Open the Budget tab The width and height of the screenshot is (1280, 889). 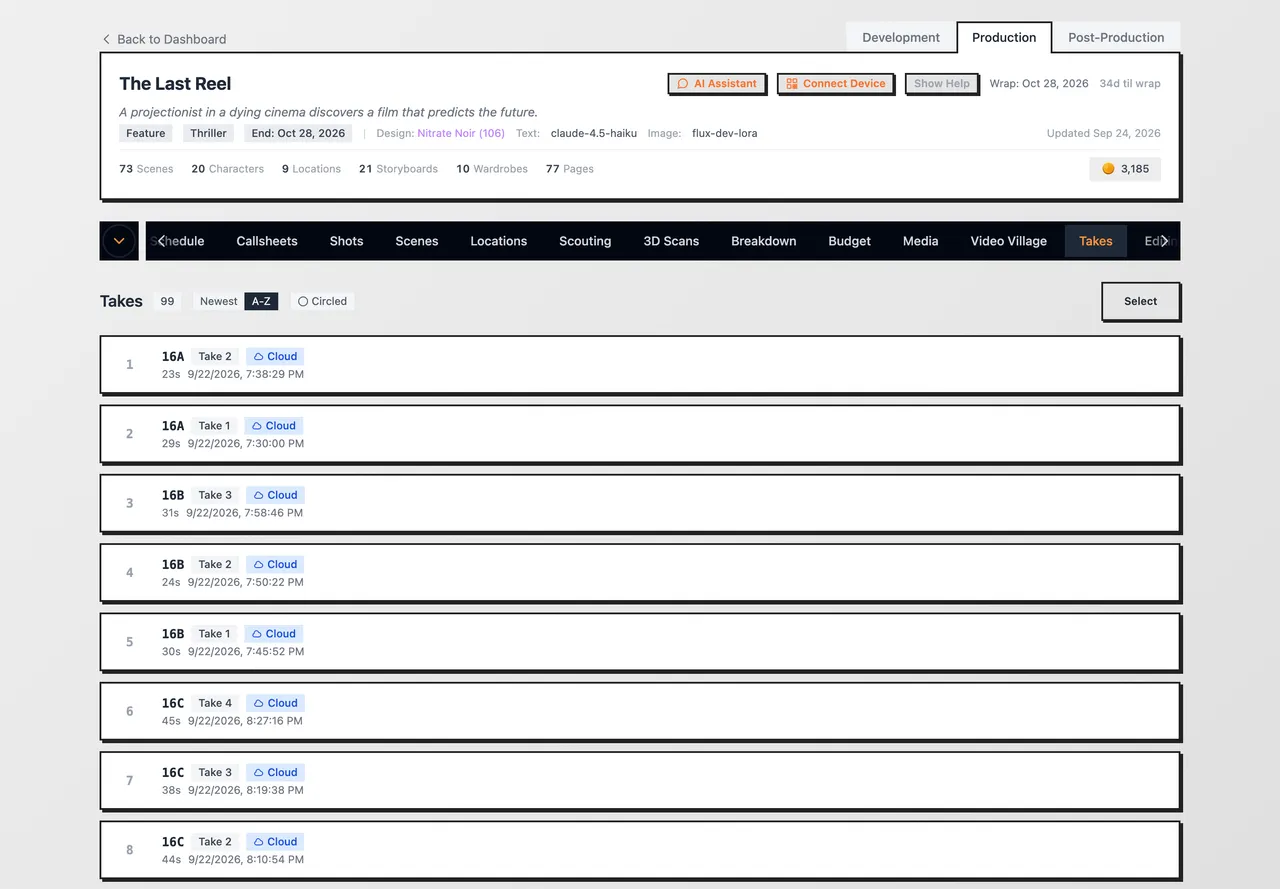point(850,241)
